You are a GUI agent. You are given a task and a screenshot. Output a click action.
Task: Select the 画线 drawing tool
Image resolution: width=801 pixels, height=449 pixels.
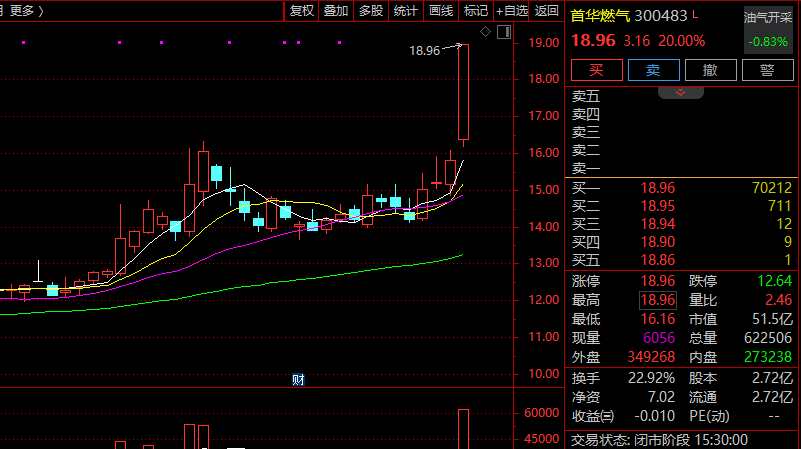(441, 11)
